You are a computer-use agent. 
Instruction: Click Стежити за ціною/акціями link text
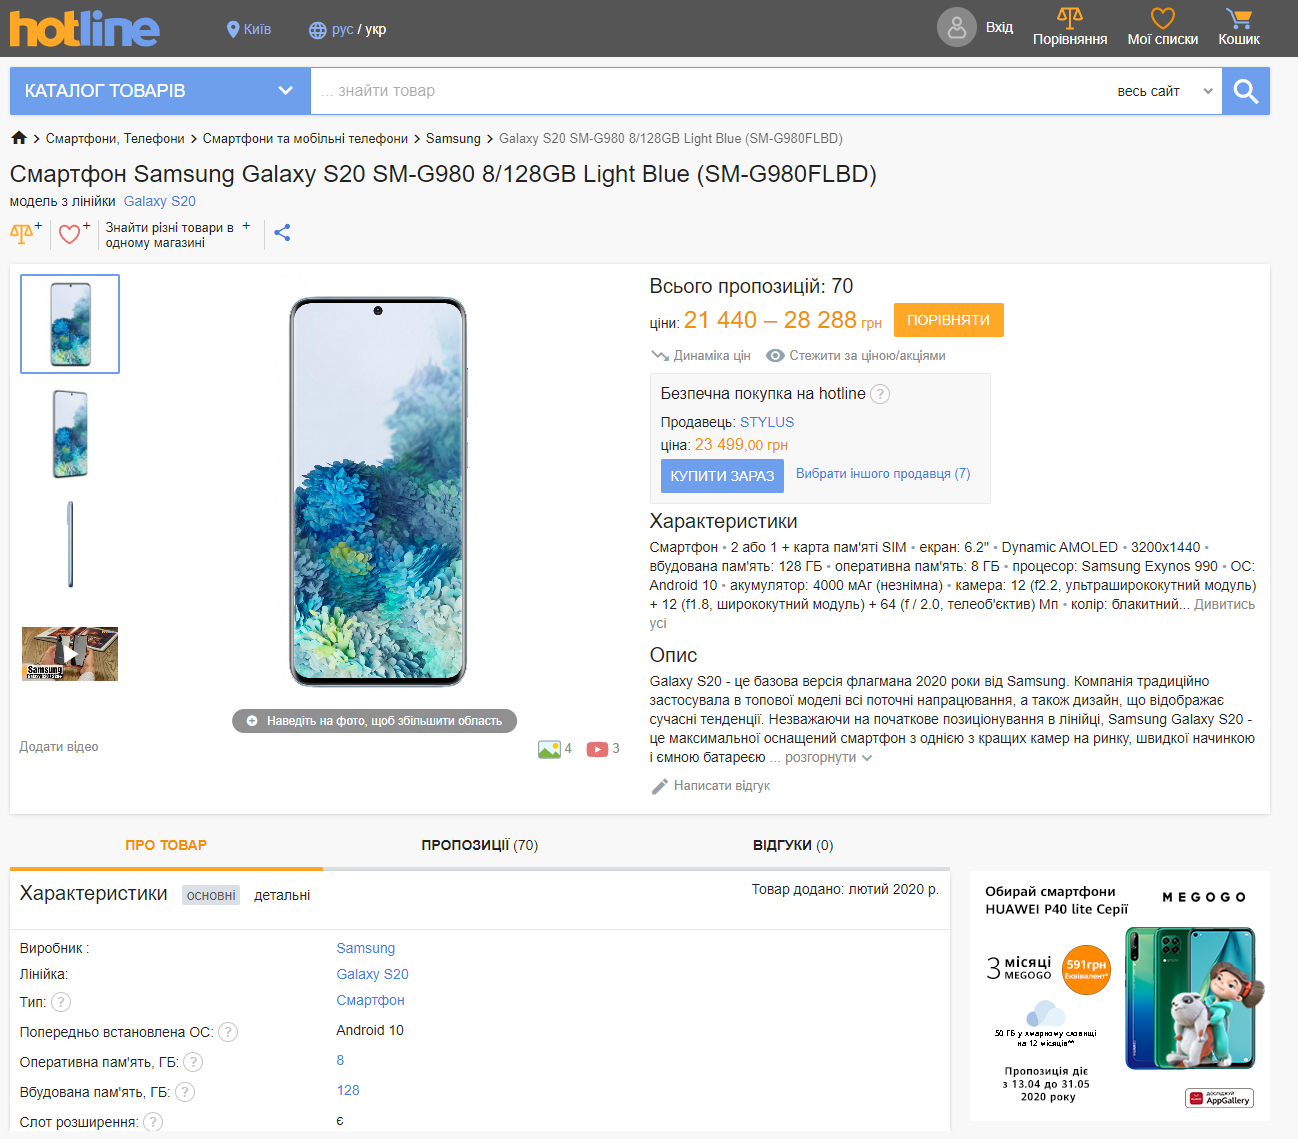coord(867,356)
